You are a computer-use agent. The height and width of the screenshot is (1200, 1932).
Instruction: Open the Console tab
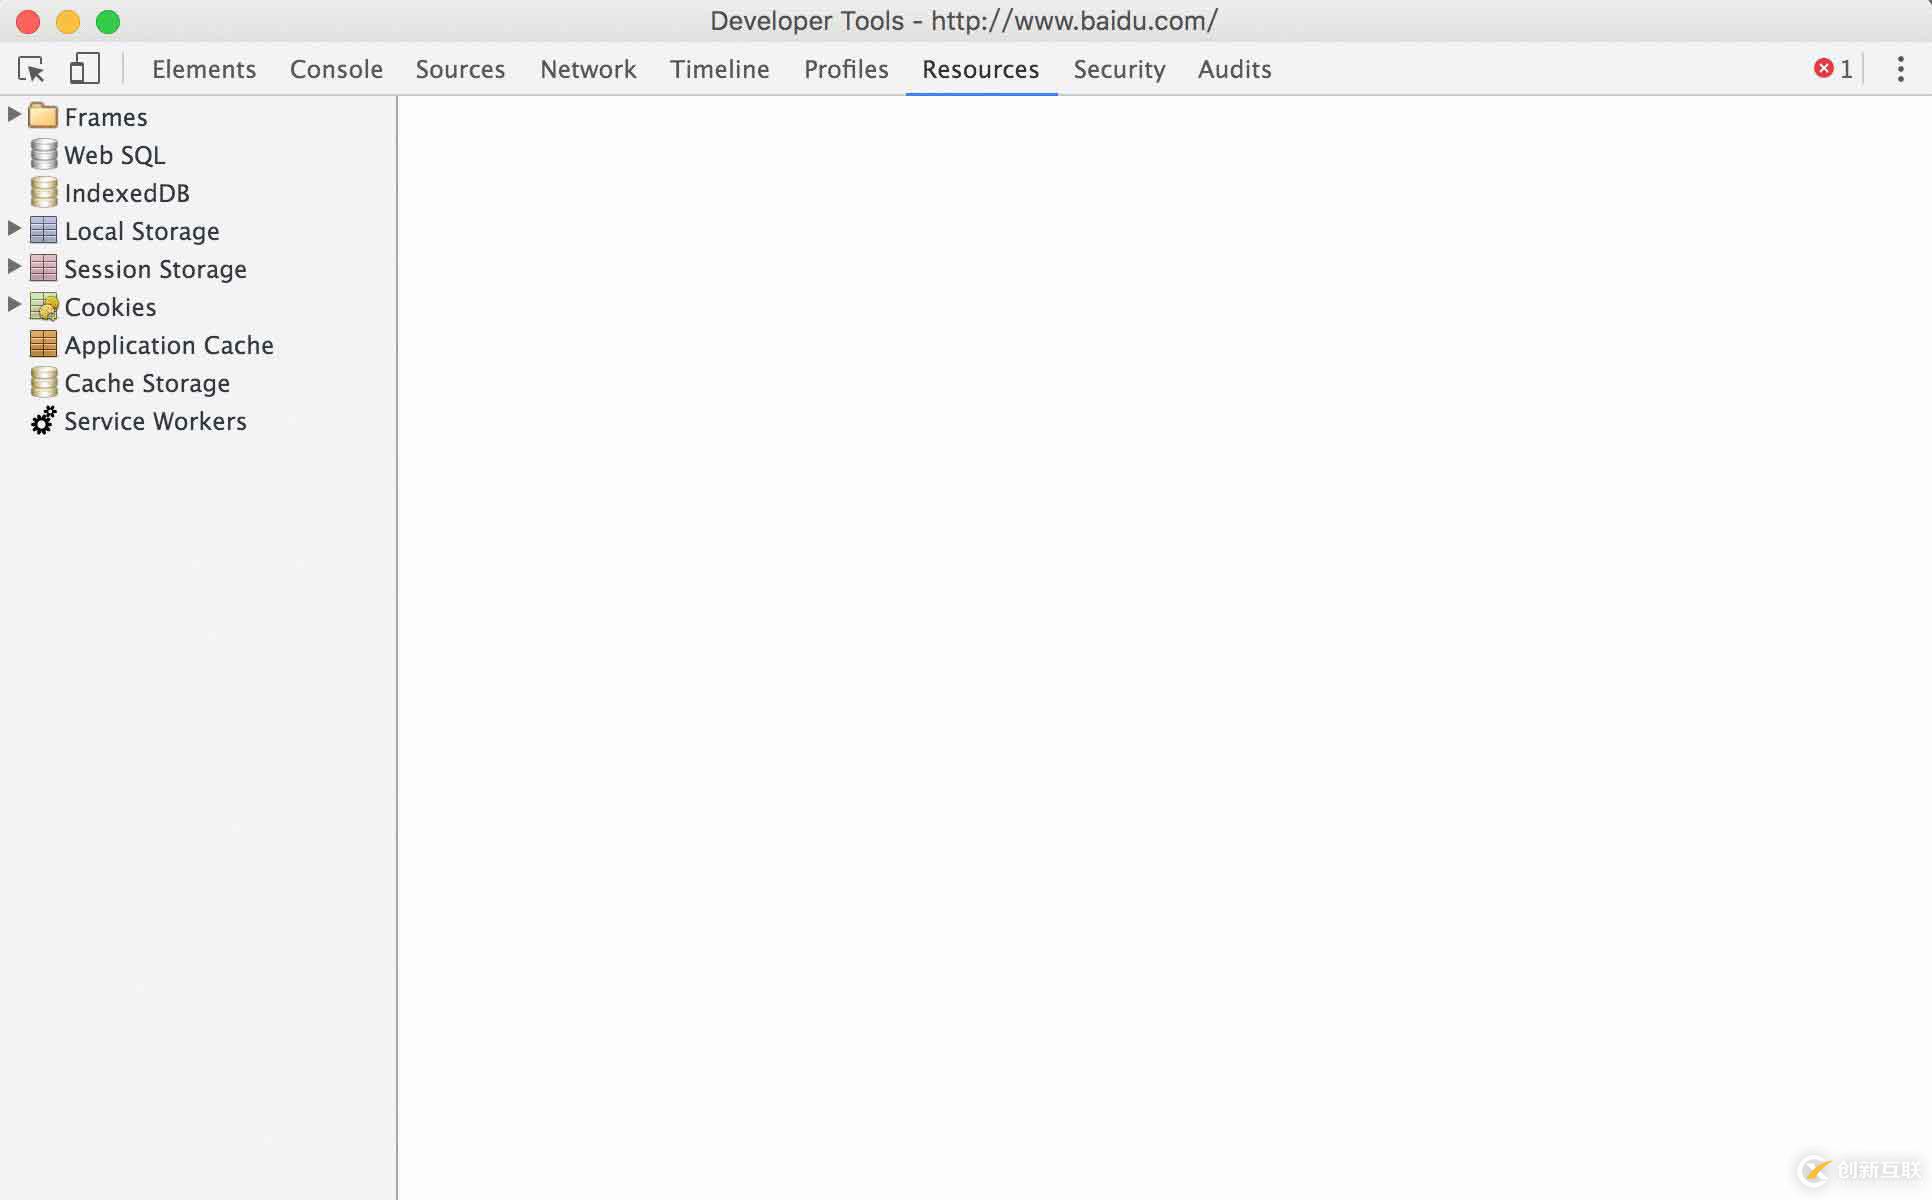pyautogui.click(x=336, y=69)
